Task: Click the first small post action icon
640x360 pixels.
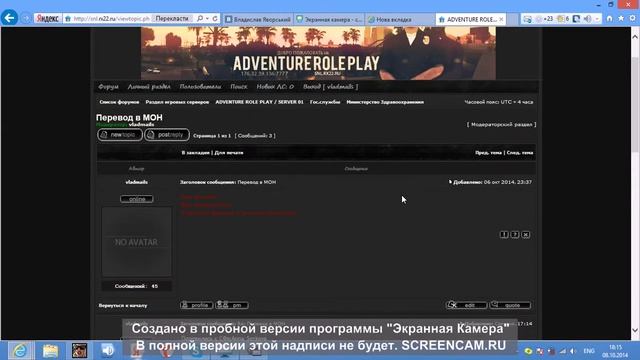Action: click(504, 234)
